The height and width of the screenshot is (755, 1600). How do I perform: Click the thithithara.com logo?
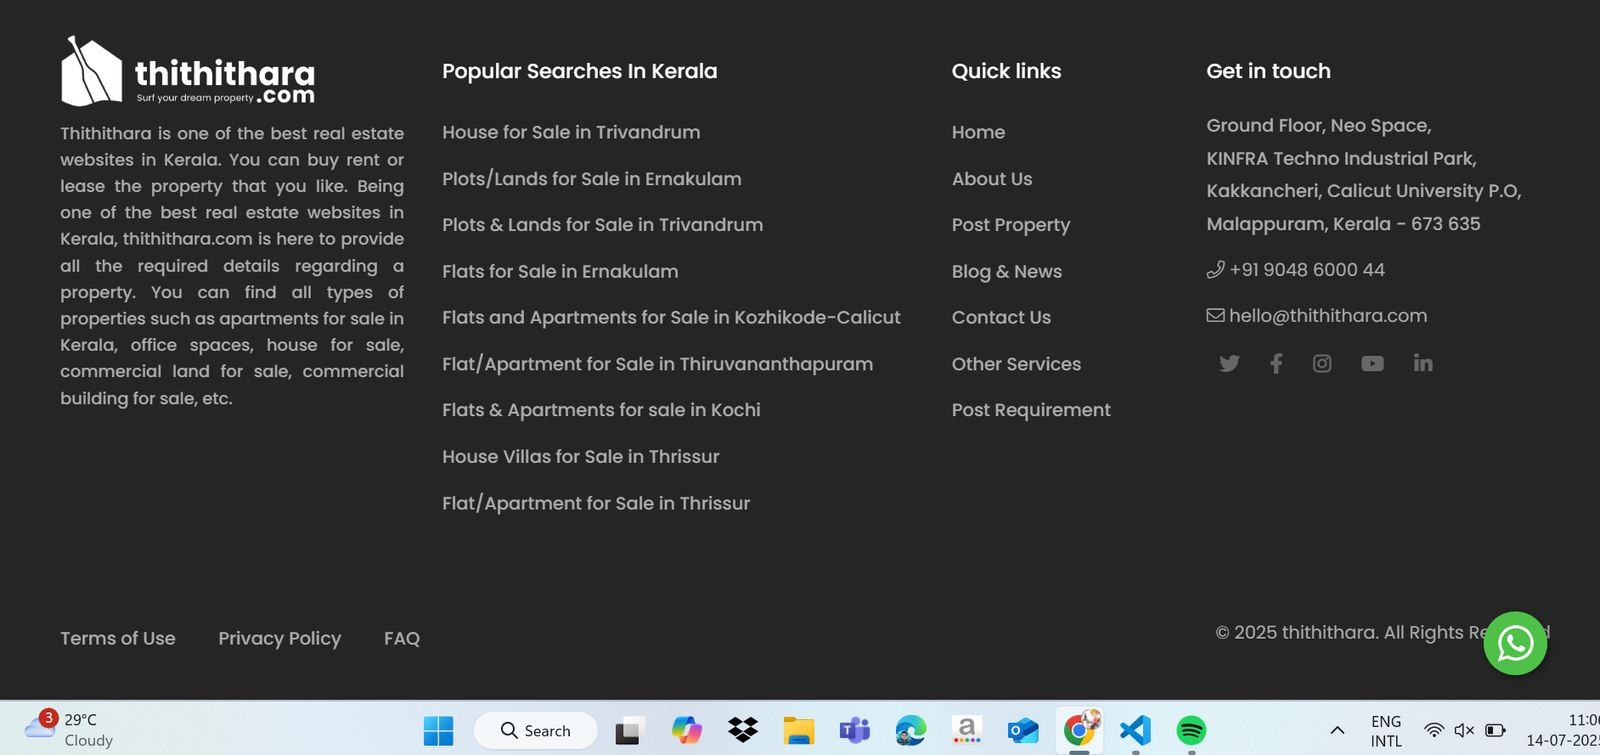coord(188,72)
